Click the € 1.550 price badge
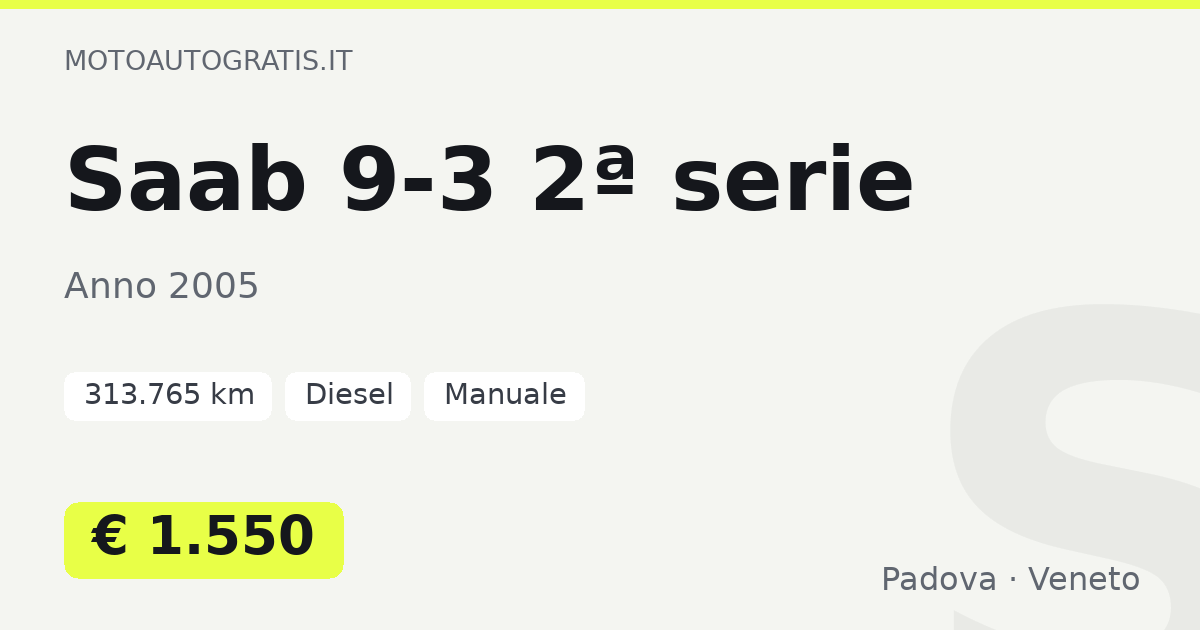1200x630 pixels. pyautogui.click(x=204, y=540)
